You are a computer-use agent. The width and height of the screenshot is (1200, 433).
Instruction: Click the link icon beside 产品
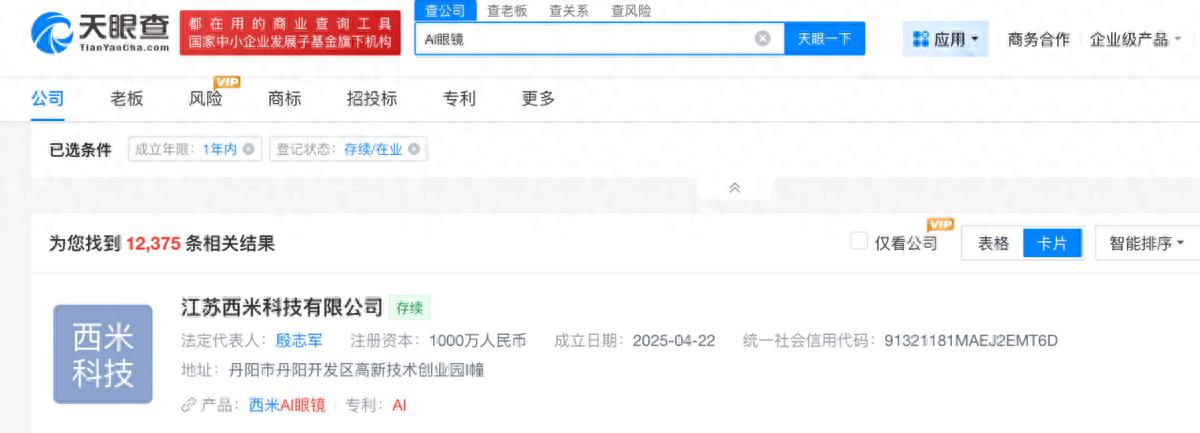point(189,405)
